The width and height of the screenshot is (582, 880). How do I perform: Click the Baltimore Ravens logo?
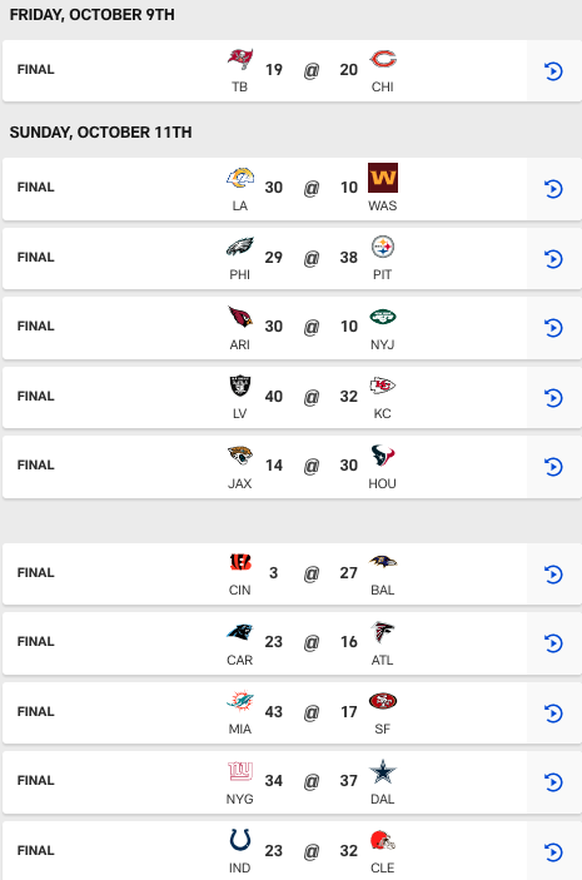coord(383,562)
